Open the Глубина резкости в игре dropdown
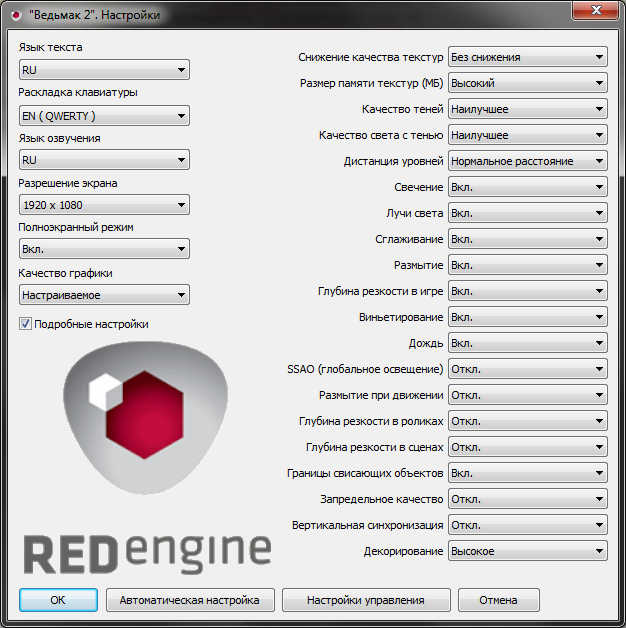This screenshot has height=628, width=626. [527, 291]
